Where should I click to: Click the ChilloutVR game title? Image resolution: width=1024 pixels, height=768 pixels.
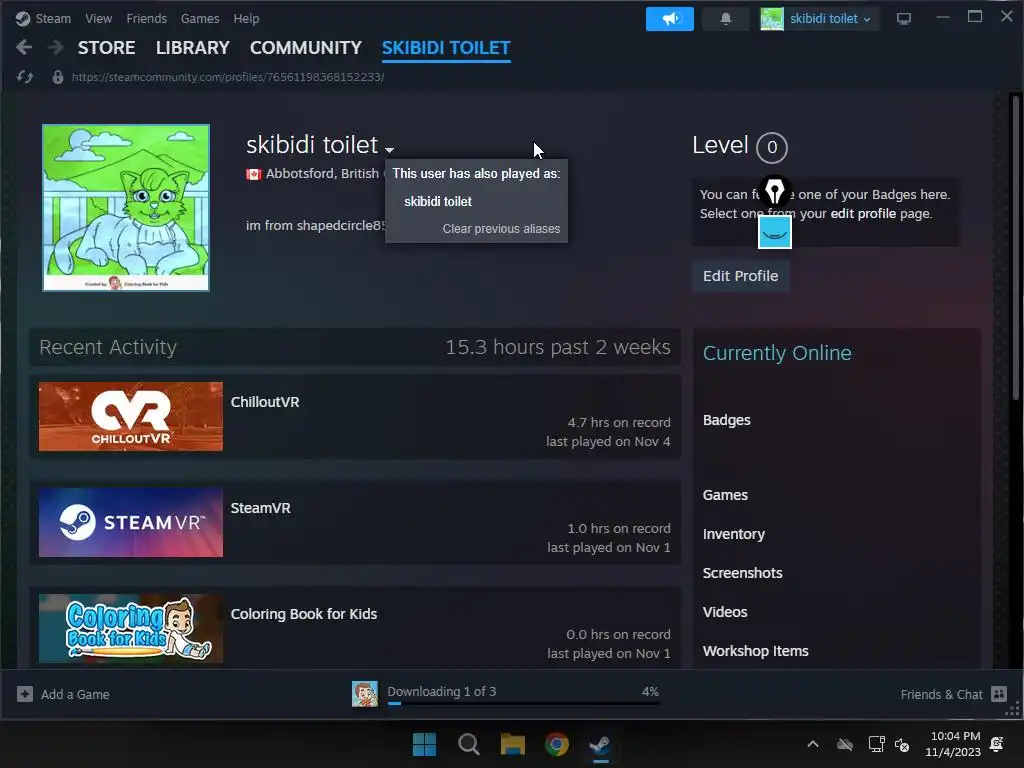[x=265, y=402]
